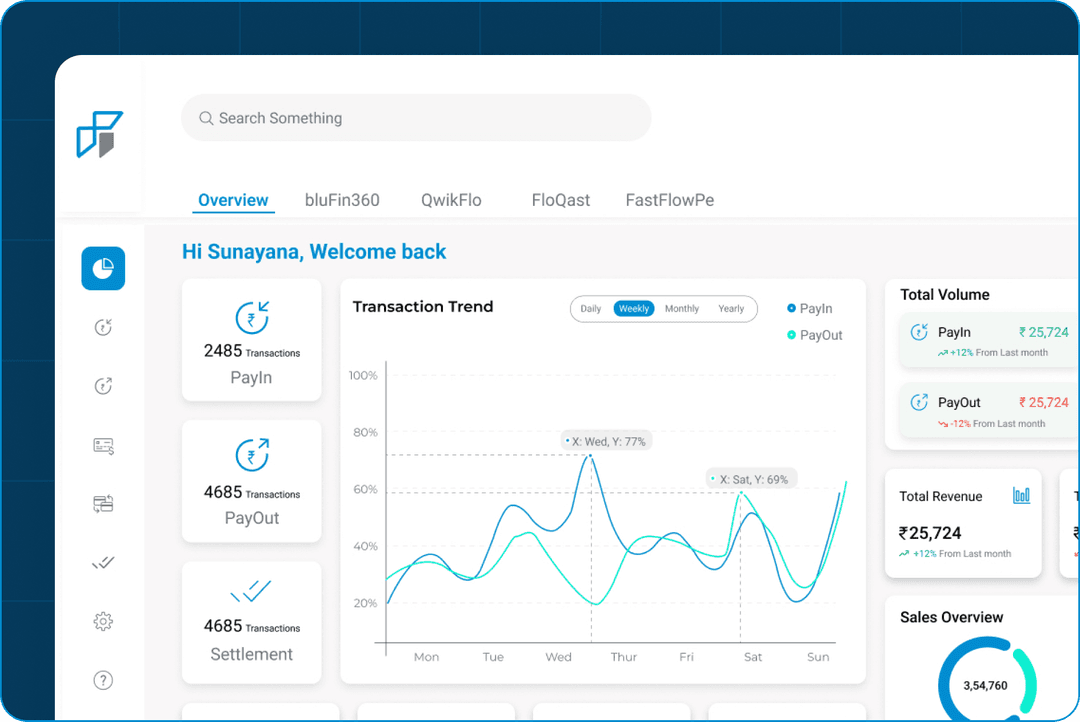Click the Sales Overview heading
The image size is (1080, 722).
951,617
